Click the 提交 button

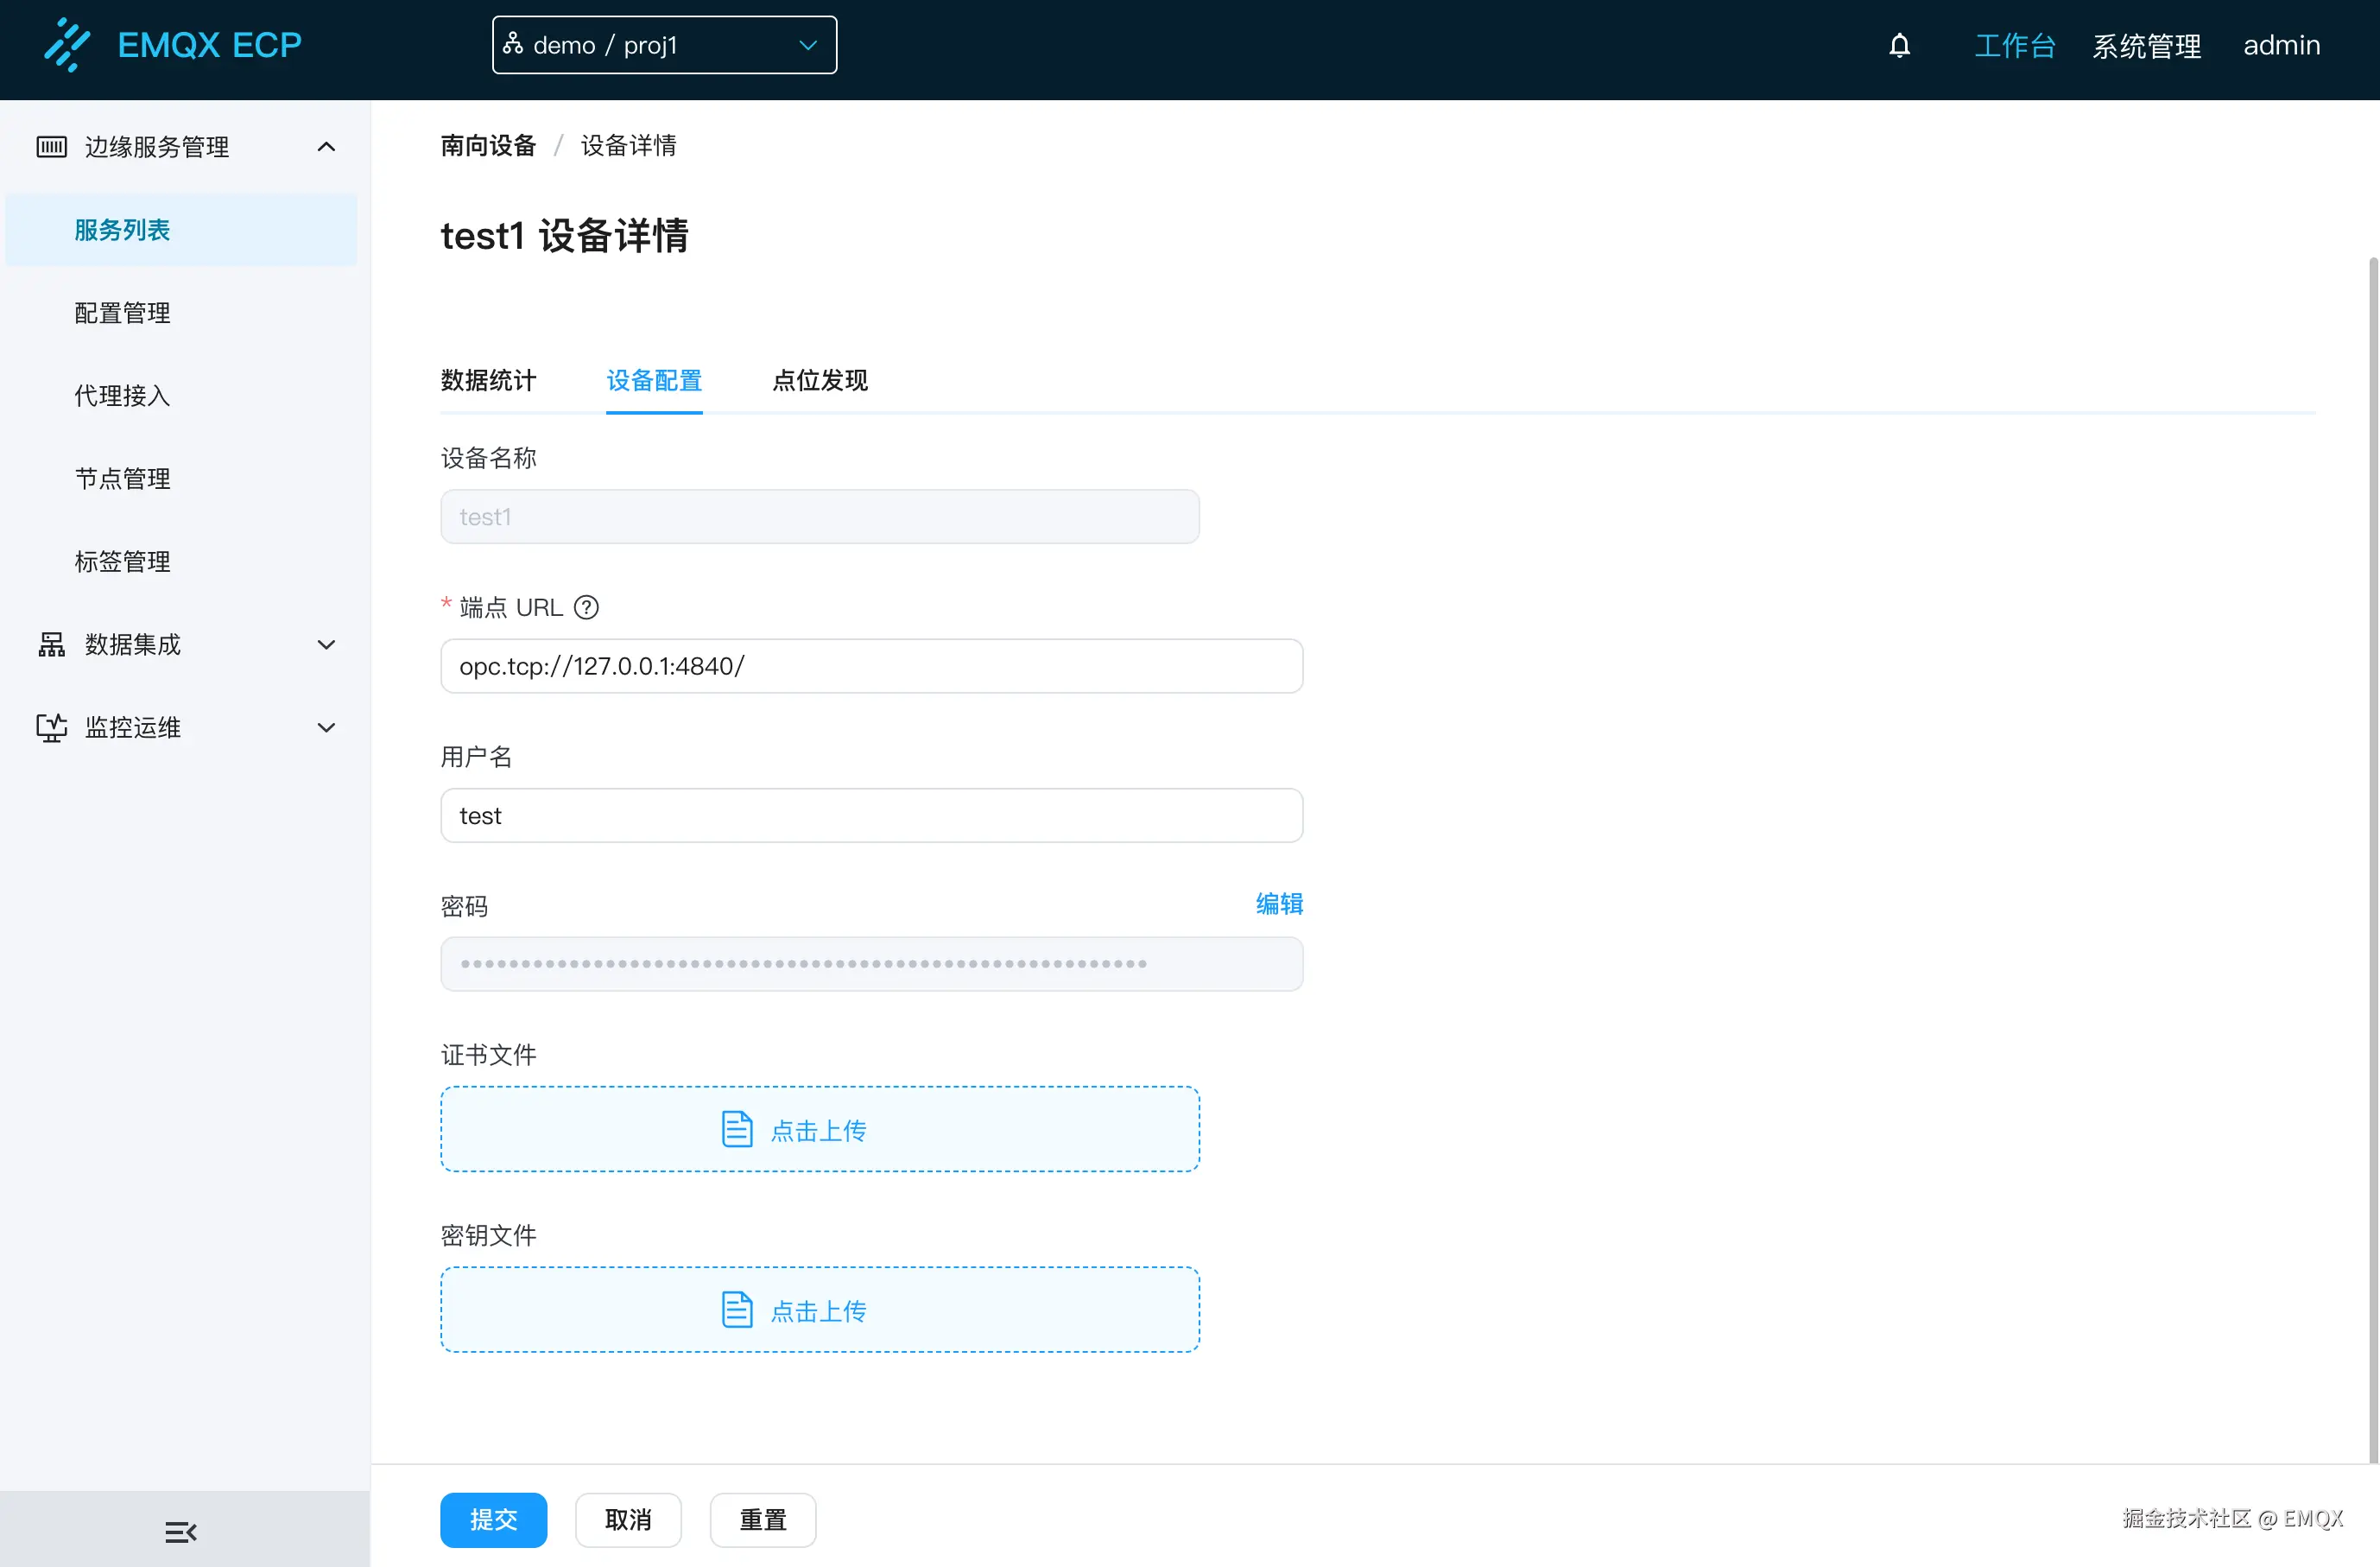(x=493, y=1519)
